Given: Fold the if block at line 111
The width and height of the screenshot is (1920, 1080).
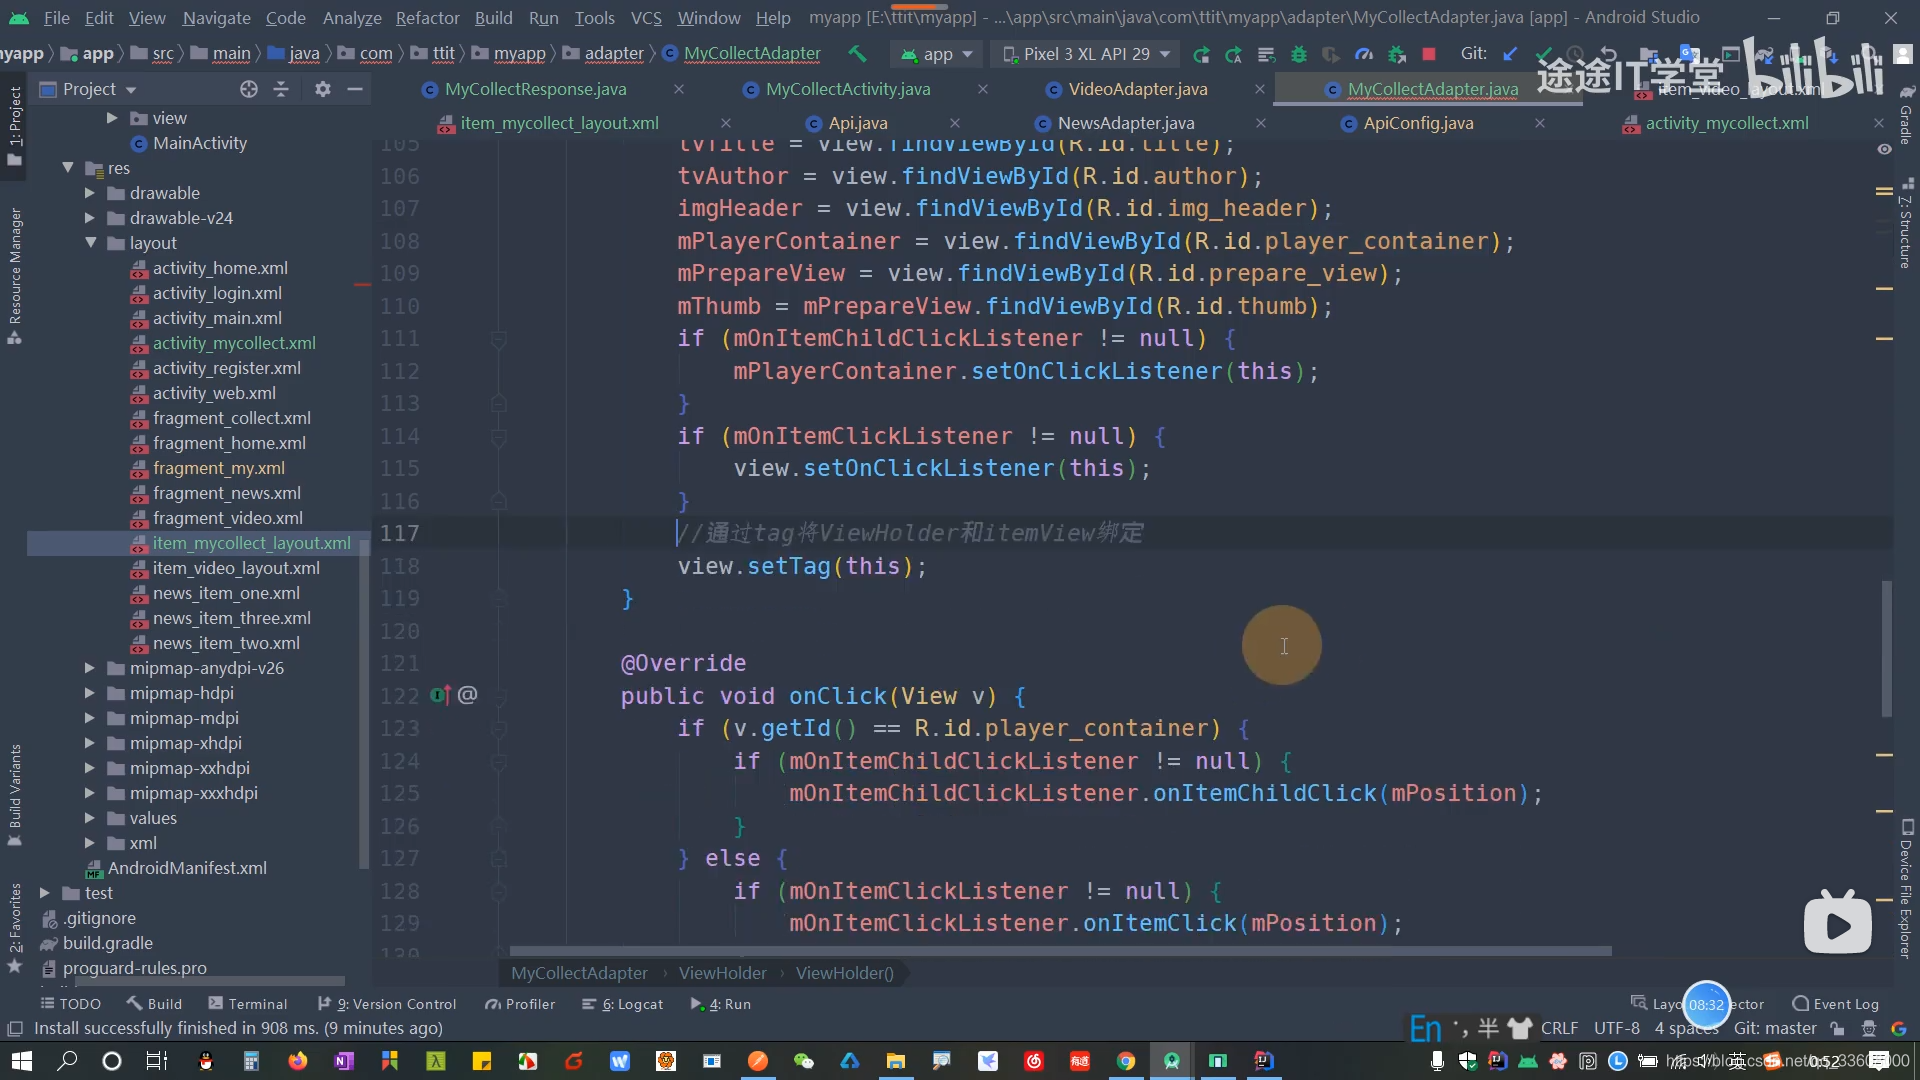Looking at the screenshot, I should 498,339.
